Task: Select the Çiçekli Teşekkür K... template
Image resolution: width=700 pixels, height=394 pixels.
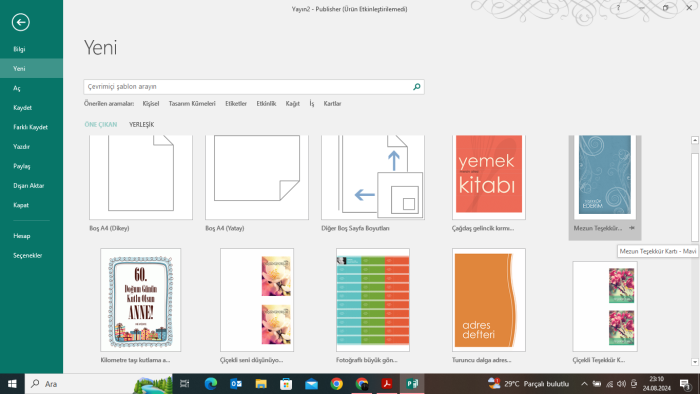Action: 605,307
